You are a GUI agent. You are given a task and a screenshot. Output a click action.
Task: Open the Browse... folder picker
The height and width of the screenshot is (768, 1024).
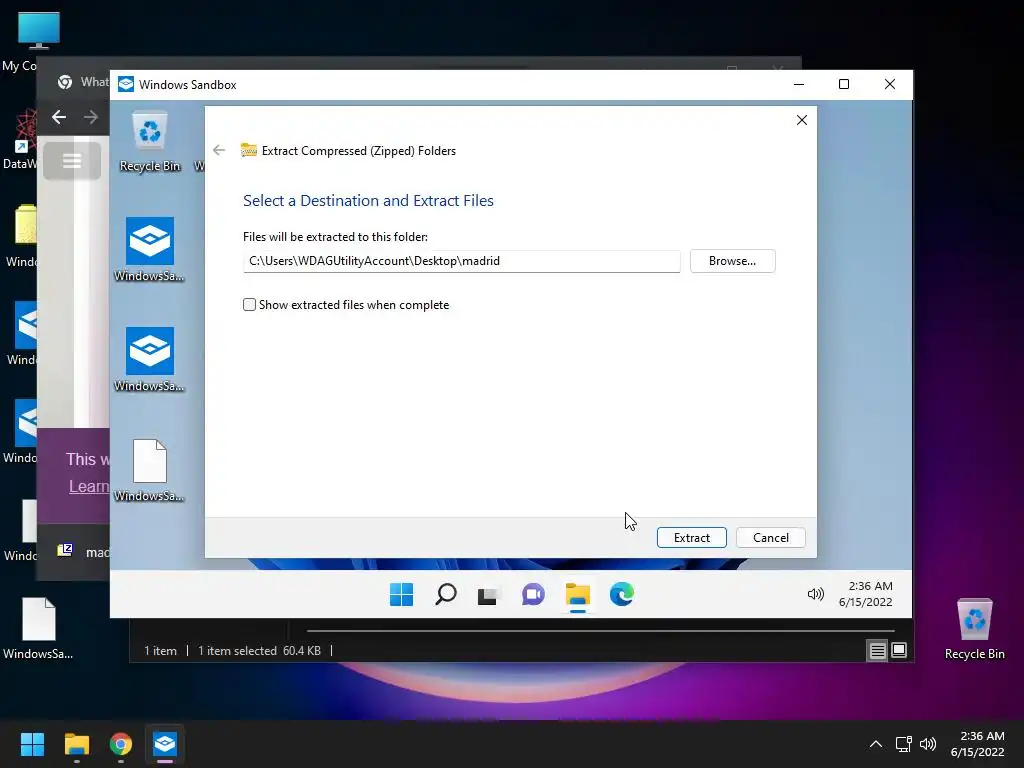(x=732, y=261)
